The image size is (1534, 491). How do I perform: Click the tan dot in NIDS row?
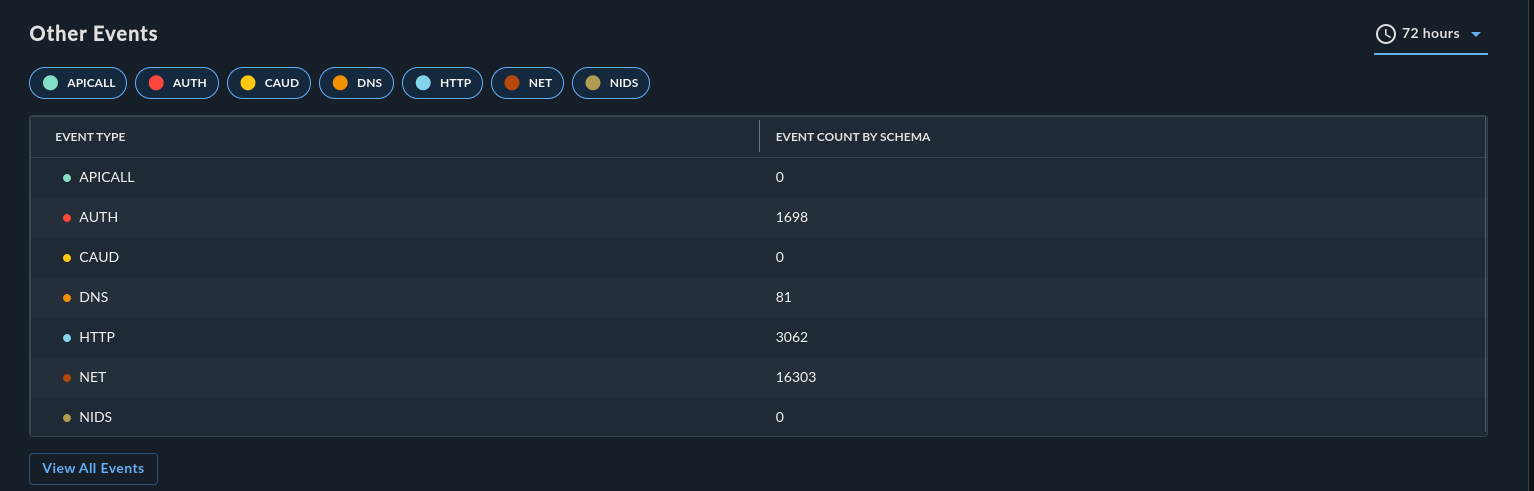tap(67, 418)
